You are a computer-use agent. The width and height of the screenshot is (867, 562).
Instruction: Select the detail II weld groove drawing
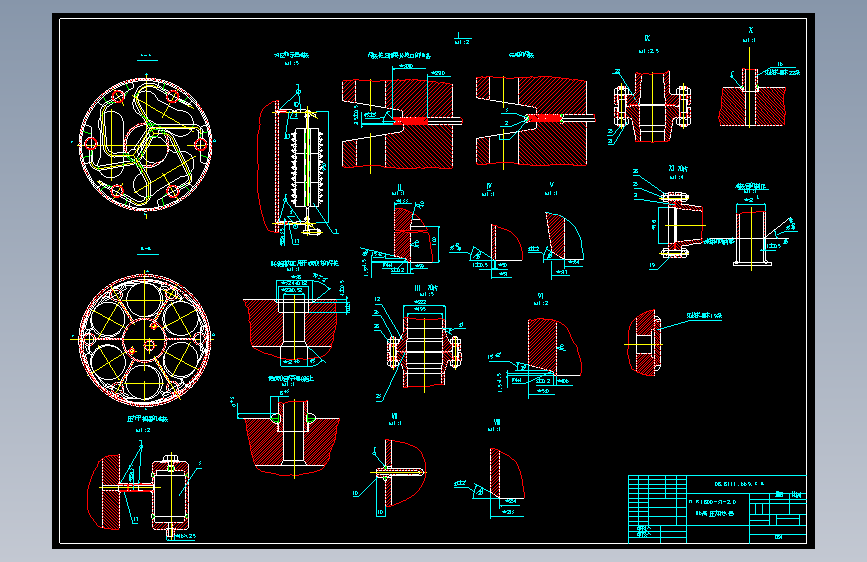coord(401,238)
